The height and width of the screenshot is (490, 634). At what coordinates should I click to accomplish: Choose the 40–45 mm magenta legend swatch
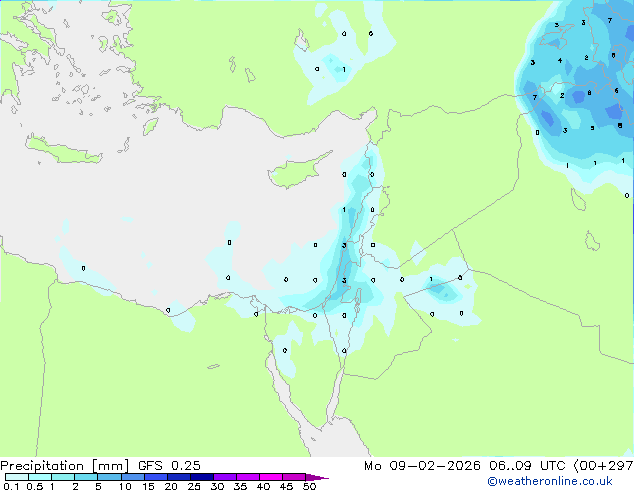271,477
